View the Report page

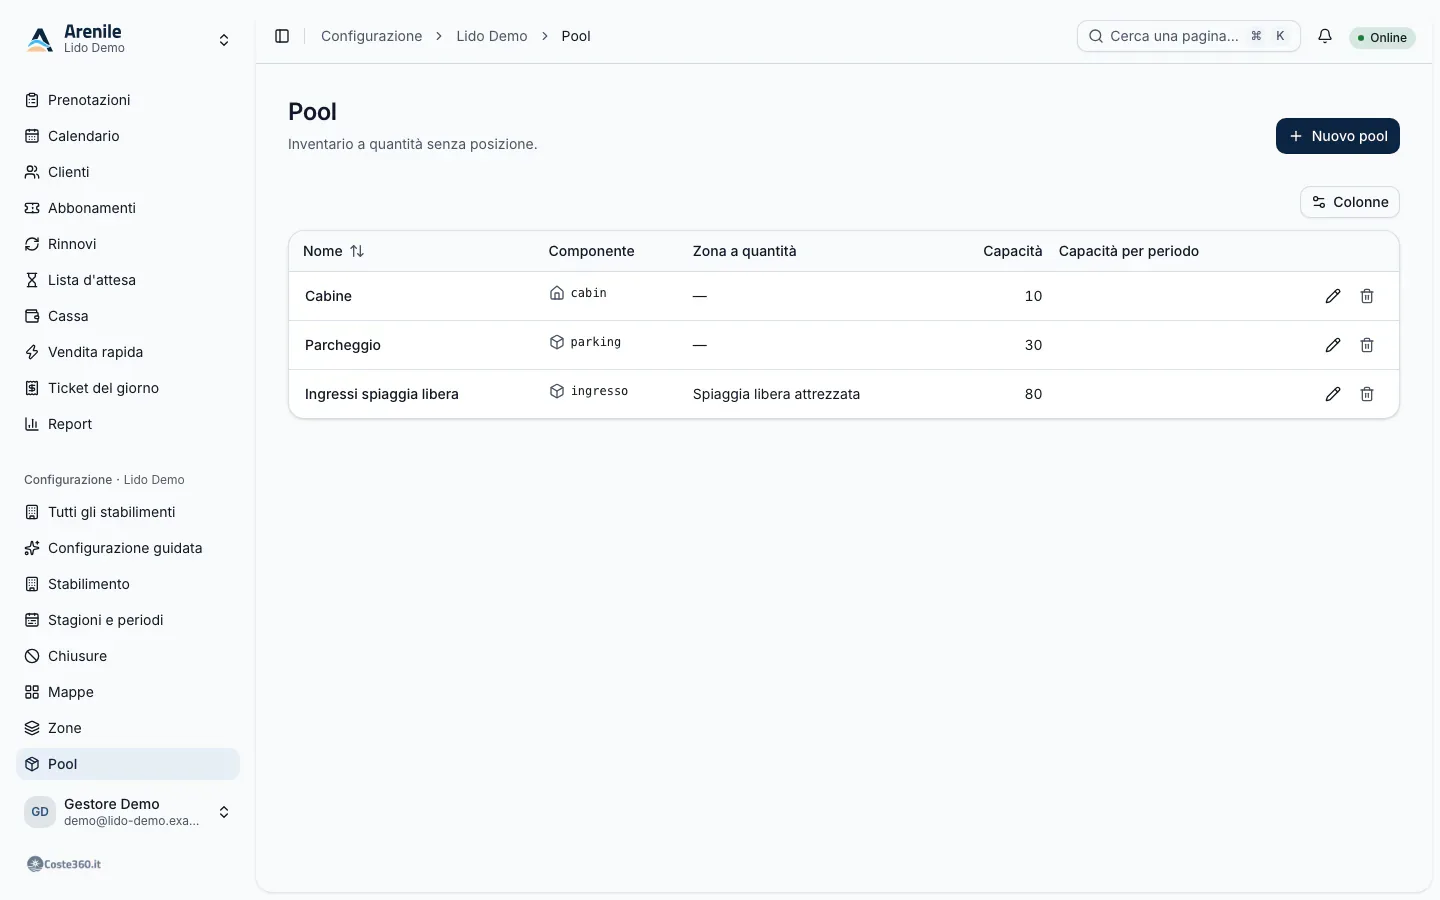click(128, 424)
